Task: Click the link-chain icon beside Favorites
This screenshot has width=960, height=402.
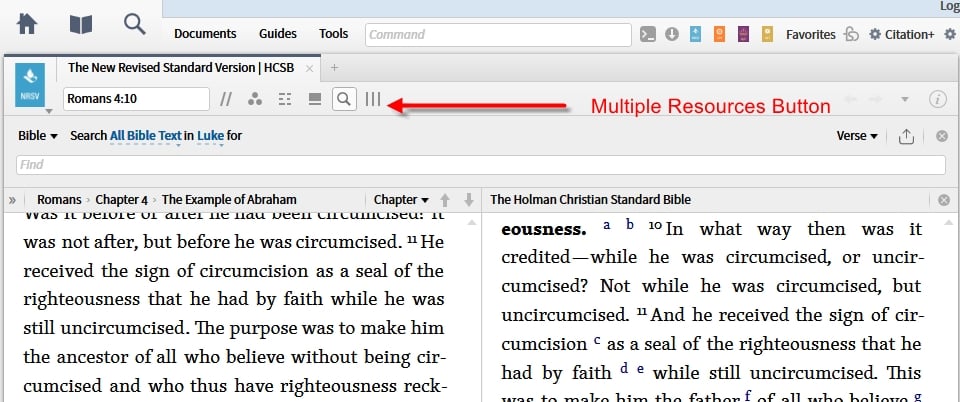Action: (x=851, y=34)
